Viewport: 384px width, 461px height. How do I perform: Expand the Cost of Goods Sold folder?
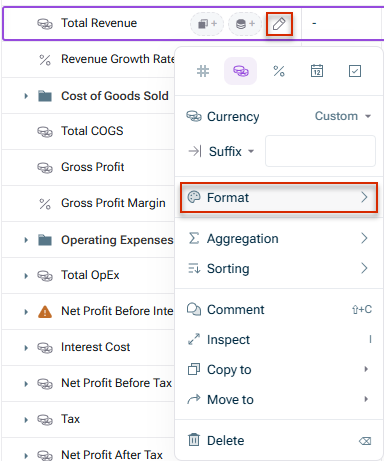tap(26, 96)
